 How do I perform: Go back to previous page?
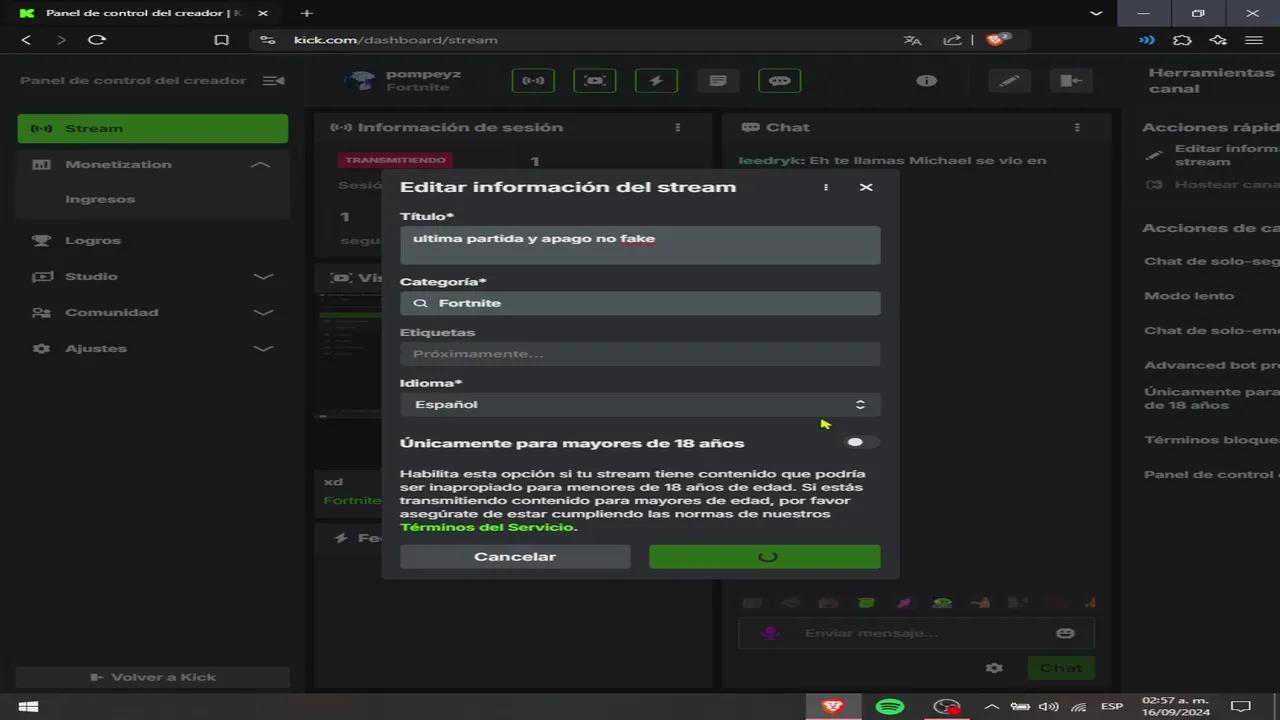click(x=26, y=40)
